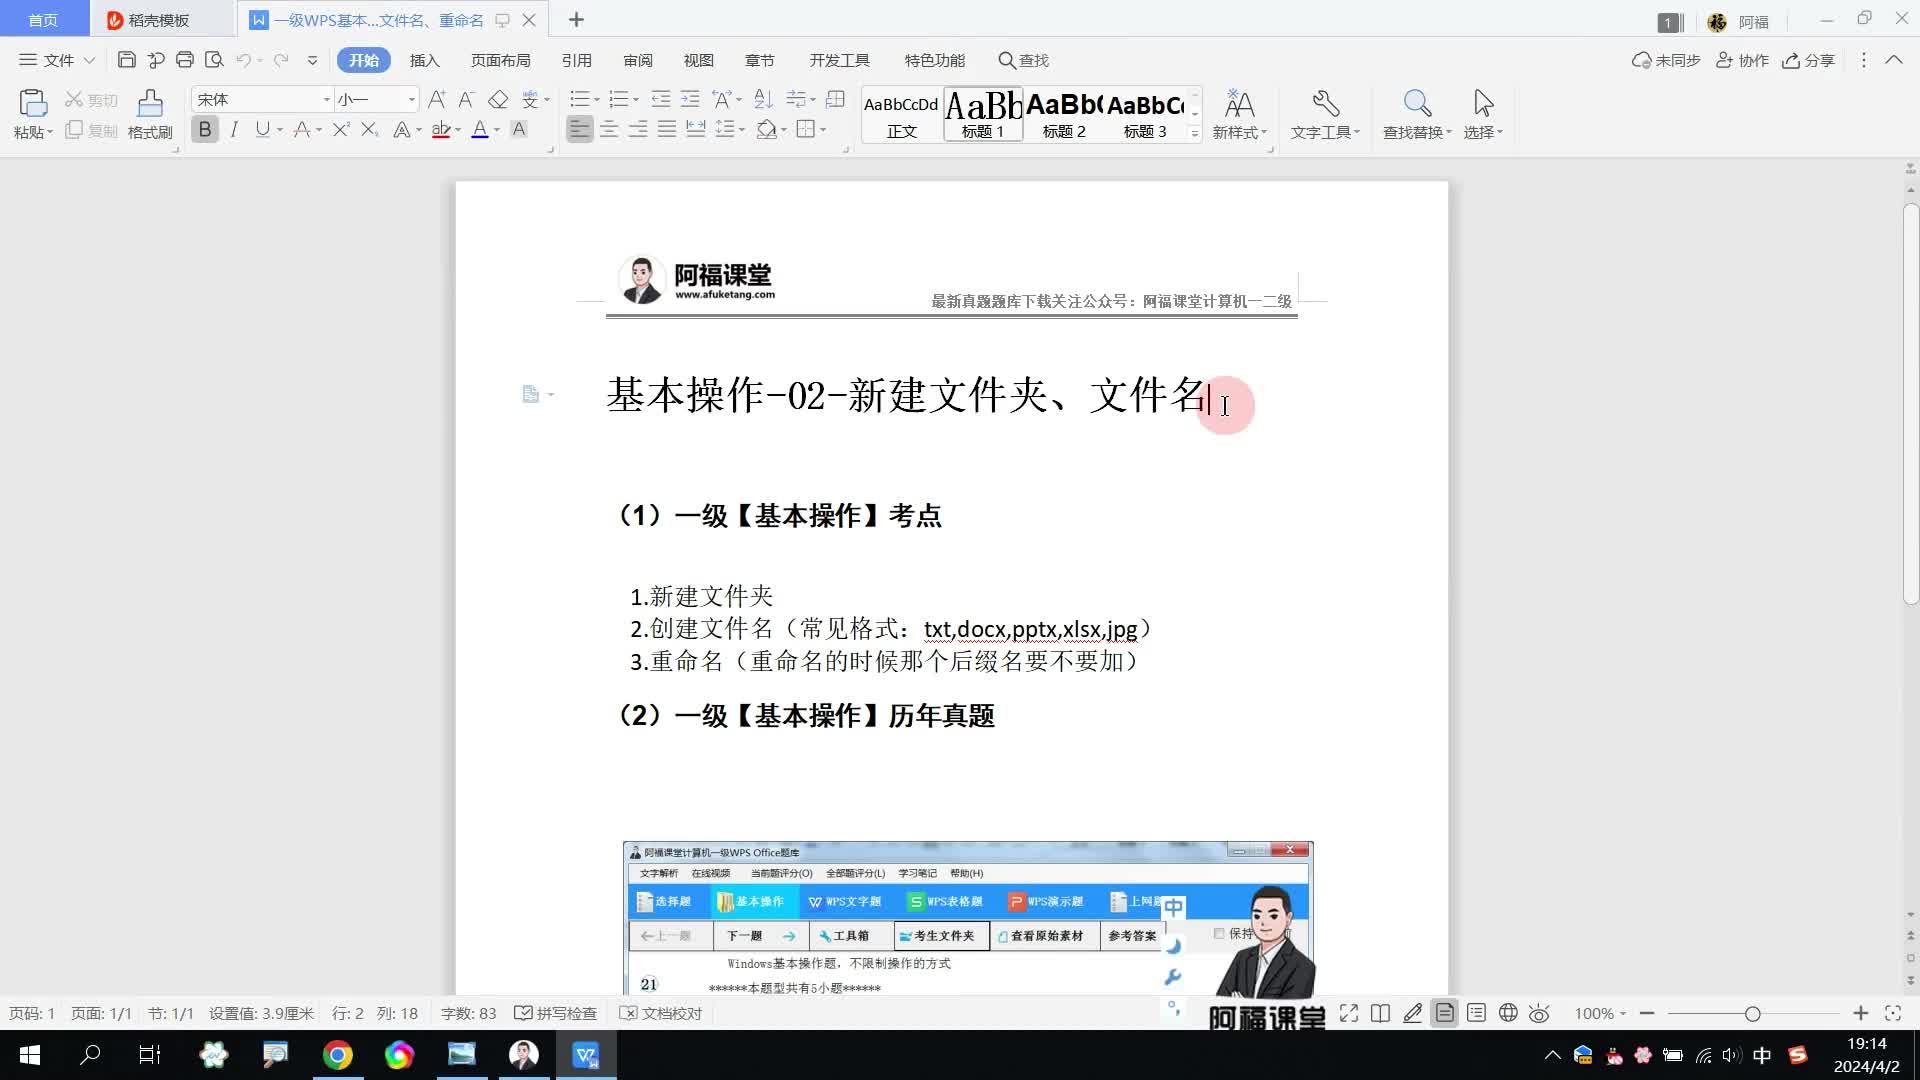Toggle bold formatting
1920x1080 pixels.
tap(205, 130)
